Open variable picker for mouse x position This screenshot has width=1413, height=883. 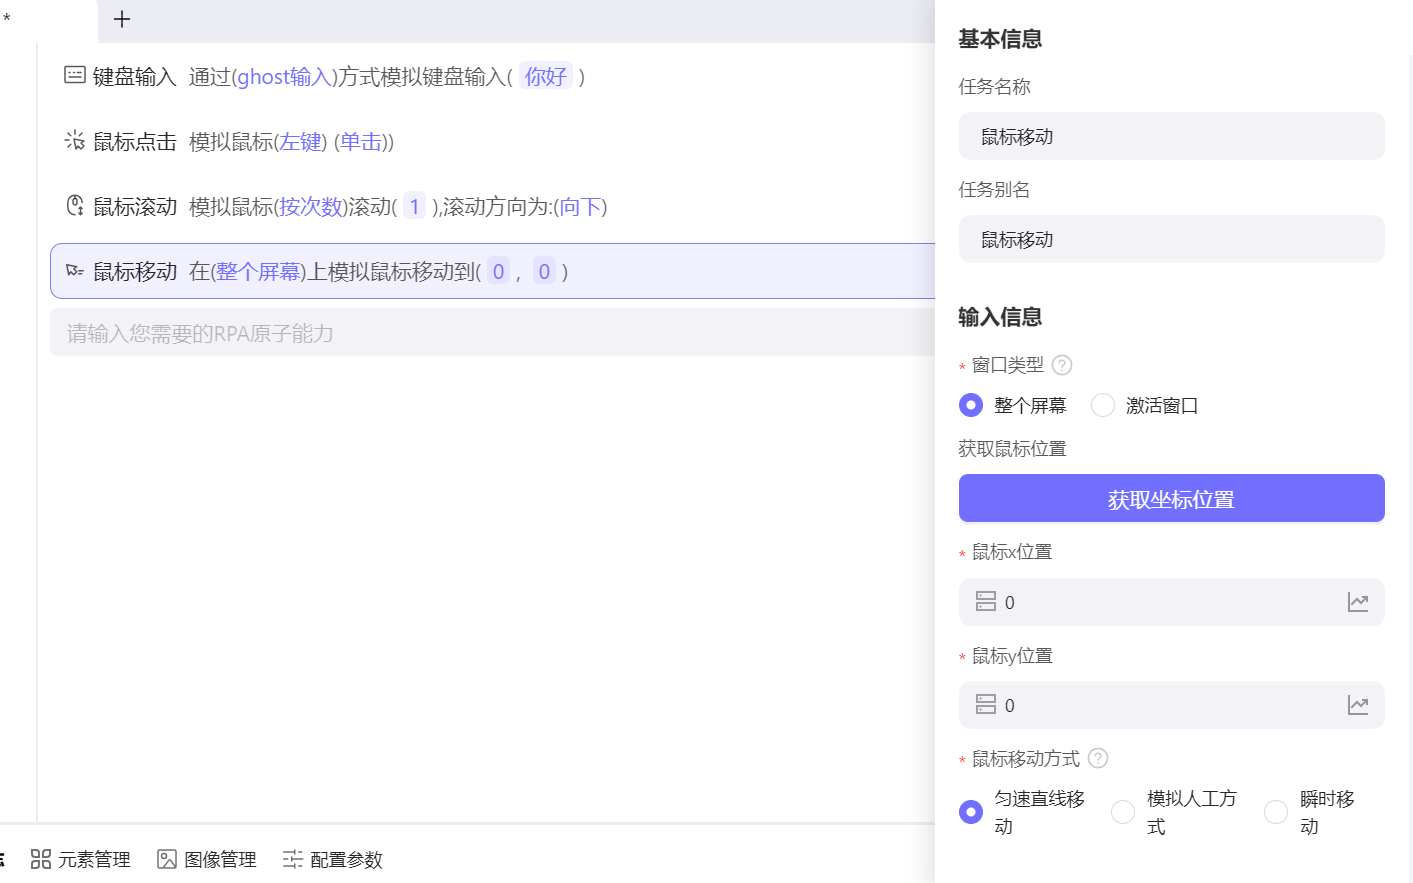tap(1357, 602)
